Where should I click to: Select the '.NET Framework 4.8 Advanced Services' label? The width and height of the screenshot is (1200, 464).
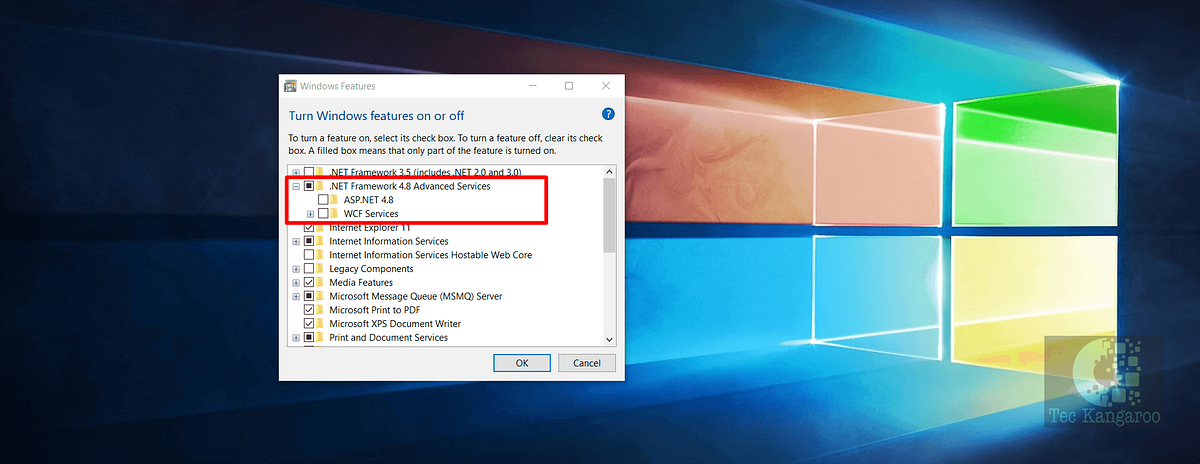tap(410, 186)
